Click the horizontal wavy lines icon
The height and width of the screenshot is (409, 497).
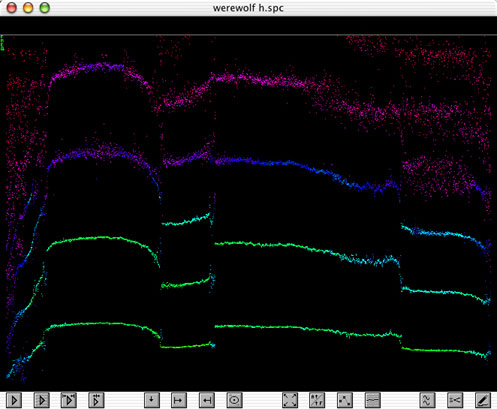(372, 400)
